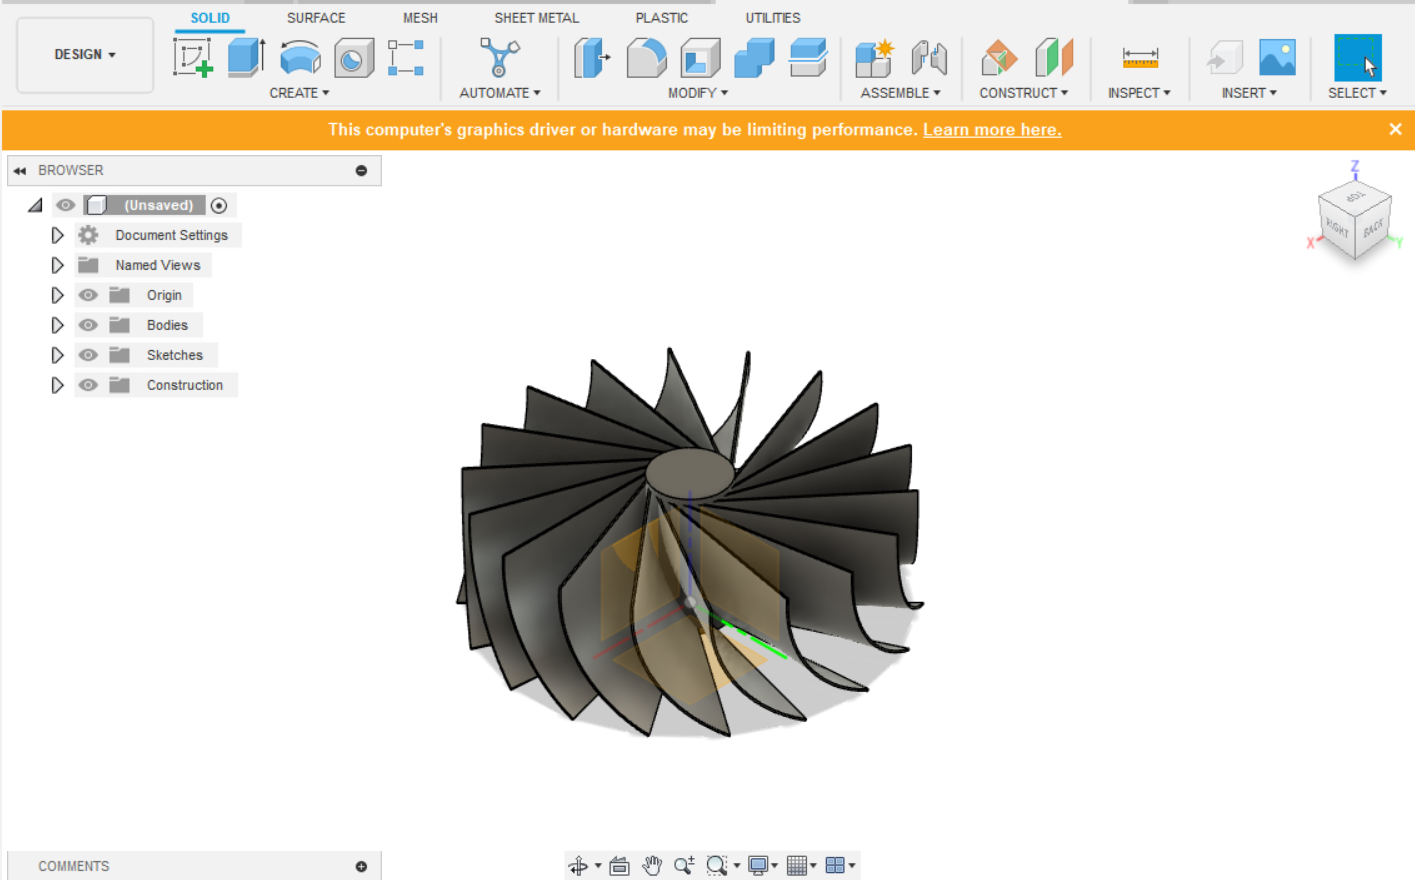This screenshot has width=1415, height=880.
Task: Toggle visibility of the Bodies folder
Action: pyautogui.click(x=88, y=324)
